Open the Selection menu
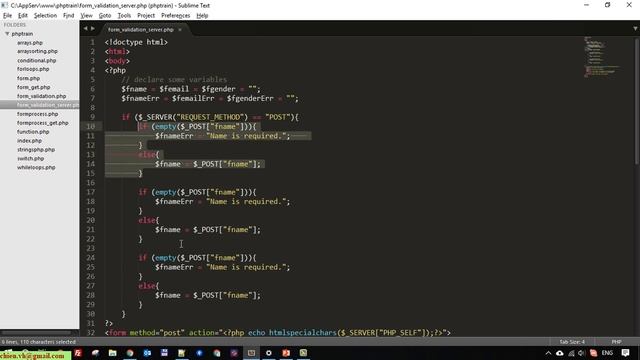The width and height of the screenshot is (640, 360). click(x=45, y=16)
